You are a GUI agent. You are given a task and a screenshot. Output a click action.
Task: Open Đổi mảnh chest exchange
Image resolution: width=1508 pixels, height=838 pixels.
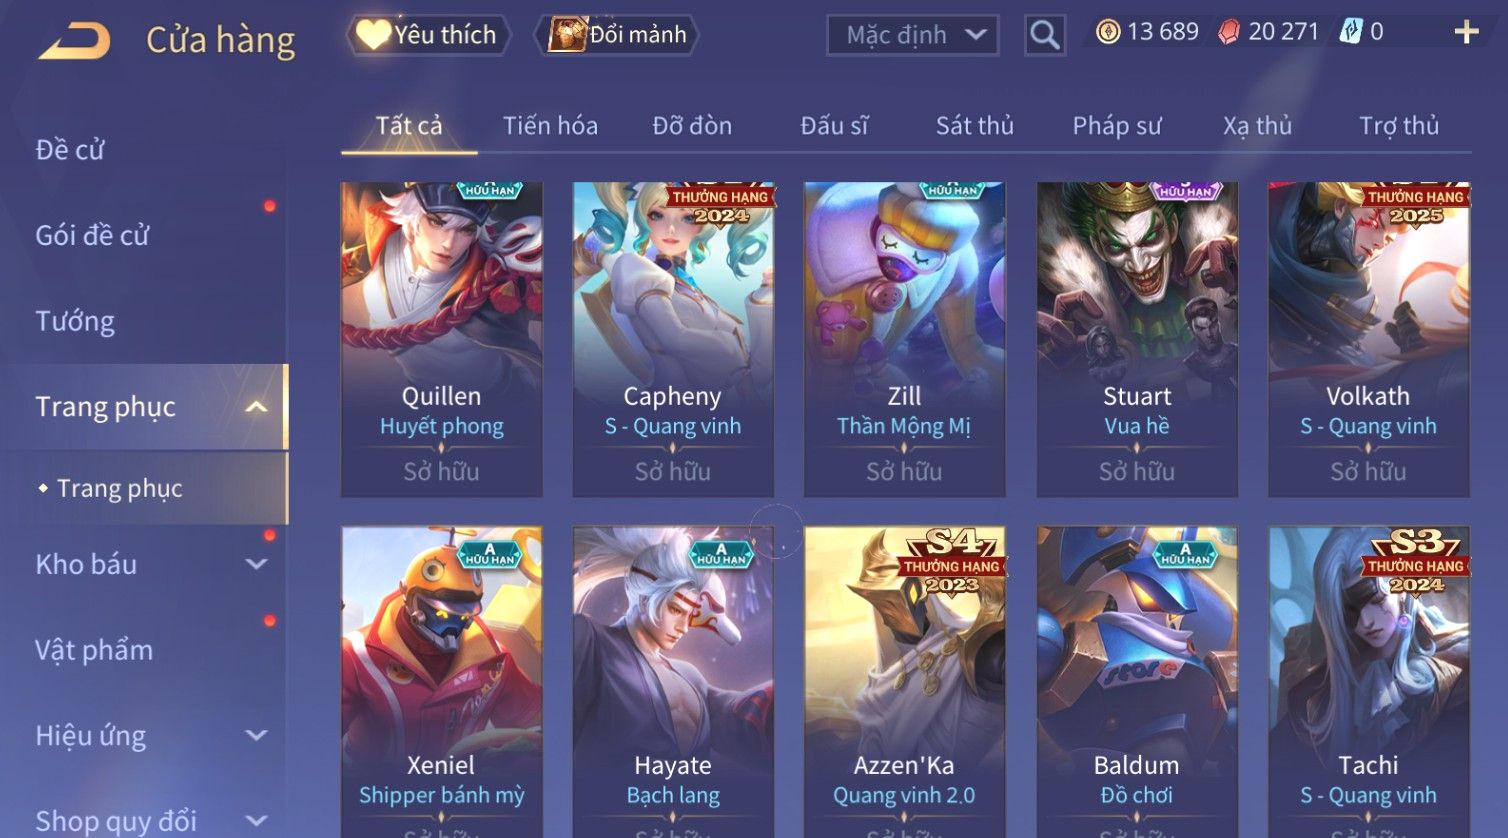point(617,35)
